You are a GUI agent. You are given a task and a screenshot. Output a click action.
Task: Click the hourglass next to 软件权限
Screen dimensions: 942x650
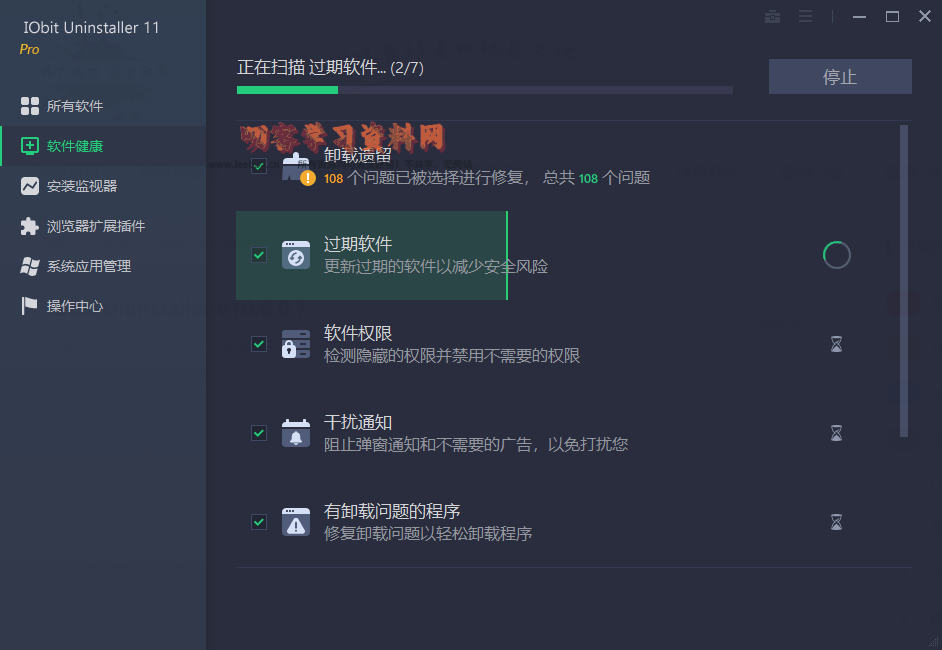coord(836,344)
